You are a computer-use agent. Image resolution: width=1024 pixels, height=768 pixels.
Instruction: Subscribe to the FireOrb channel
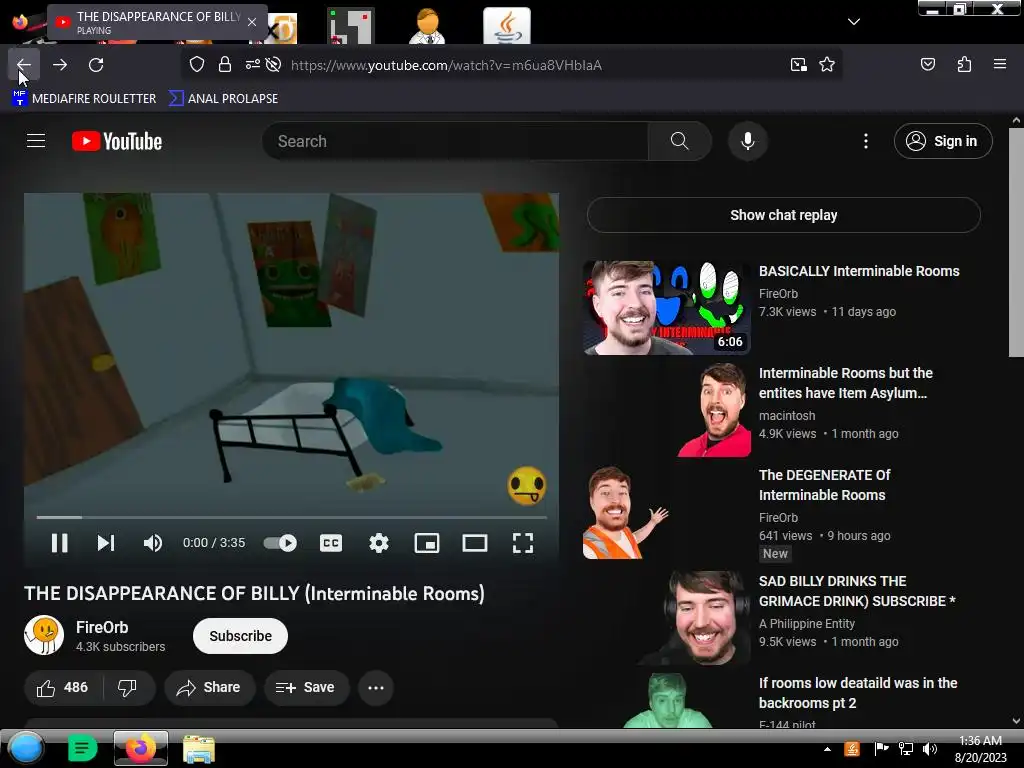click(240, 635)
